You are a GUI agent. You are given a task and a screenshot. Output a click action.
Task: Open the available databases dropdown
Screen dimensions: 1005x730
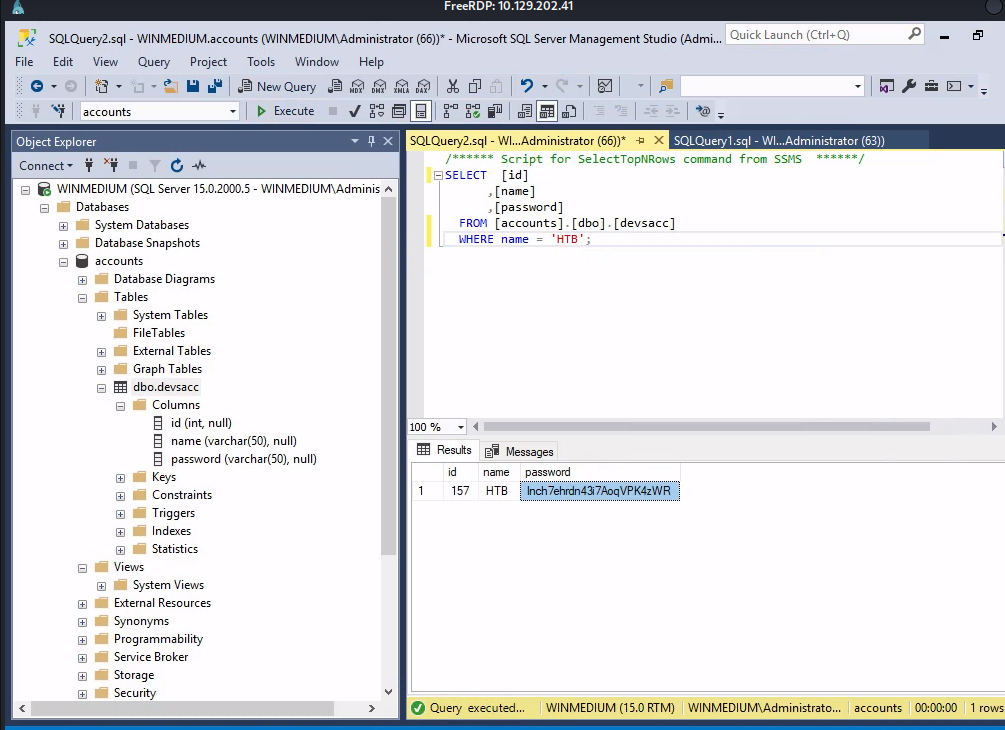click(233, 112)
